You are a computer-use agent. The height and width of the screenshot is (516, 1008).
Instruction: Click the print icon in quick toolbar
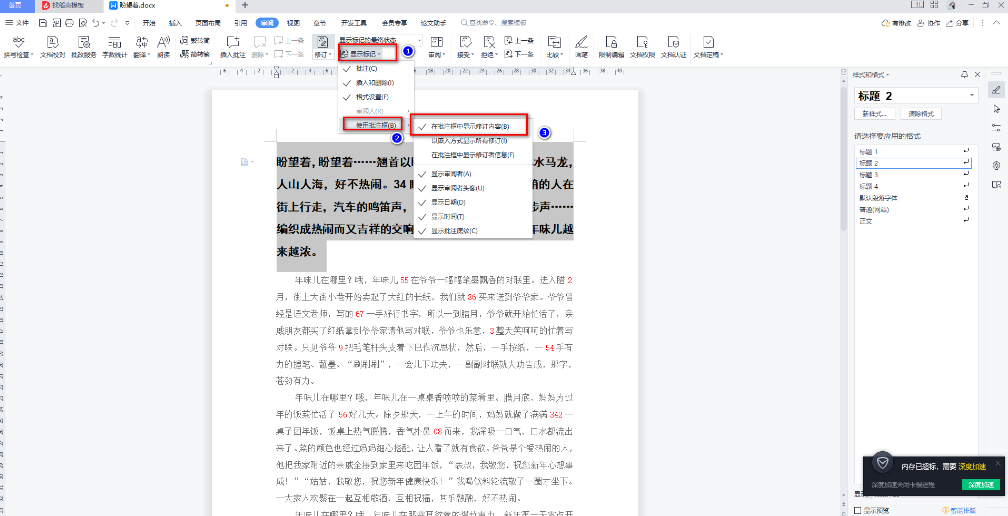click(69, 22)
